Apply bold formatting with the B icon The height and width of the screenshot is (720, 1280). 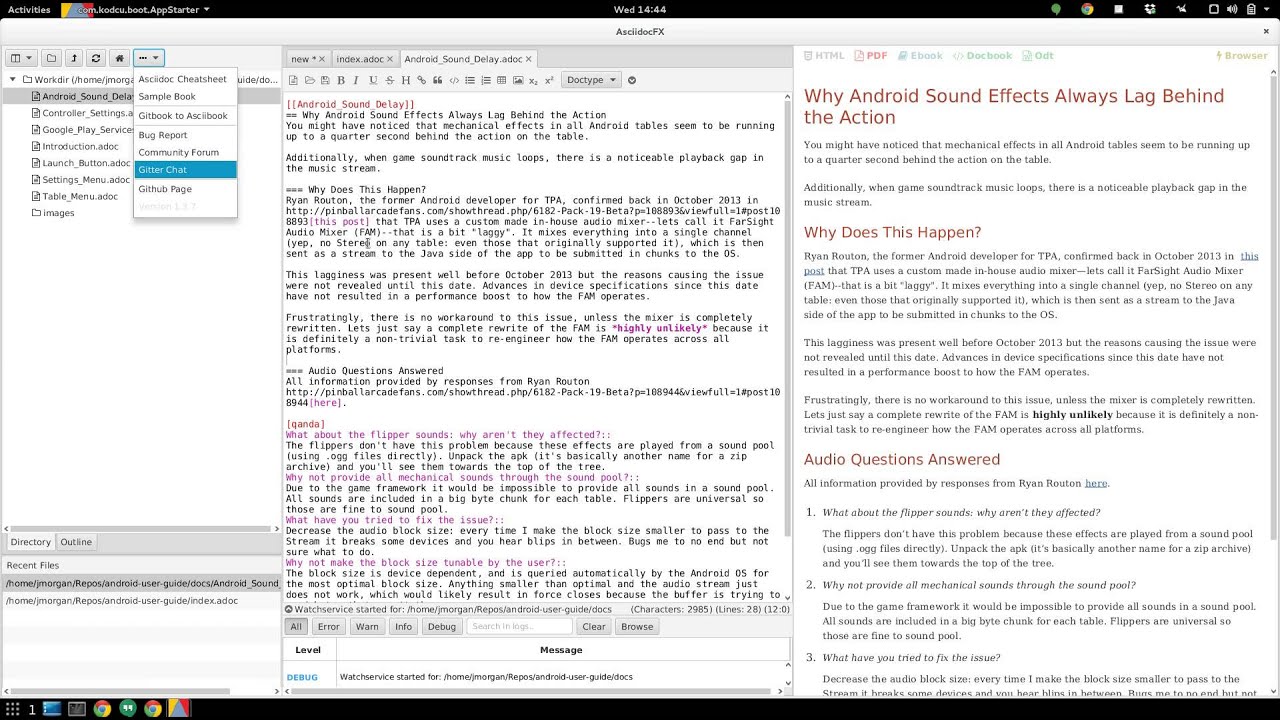point(341,80)
